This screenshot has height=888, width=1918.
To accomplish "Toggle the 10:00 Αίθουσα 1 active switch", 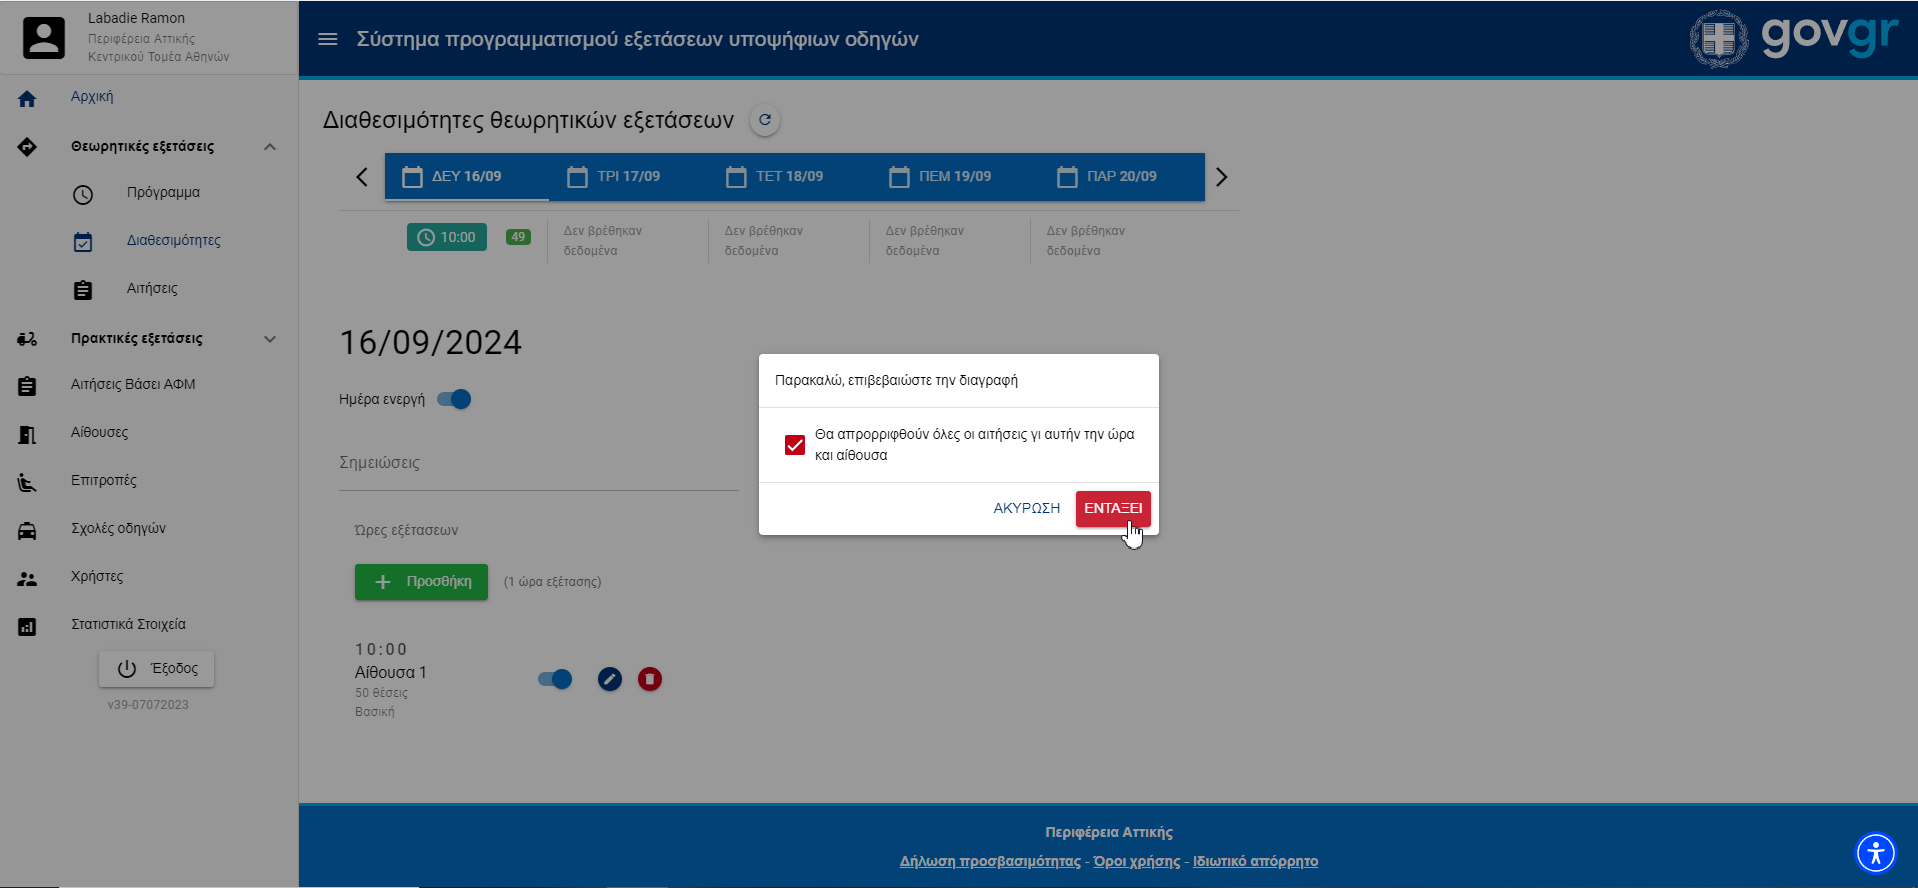I will click(555, 680).
